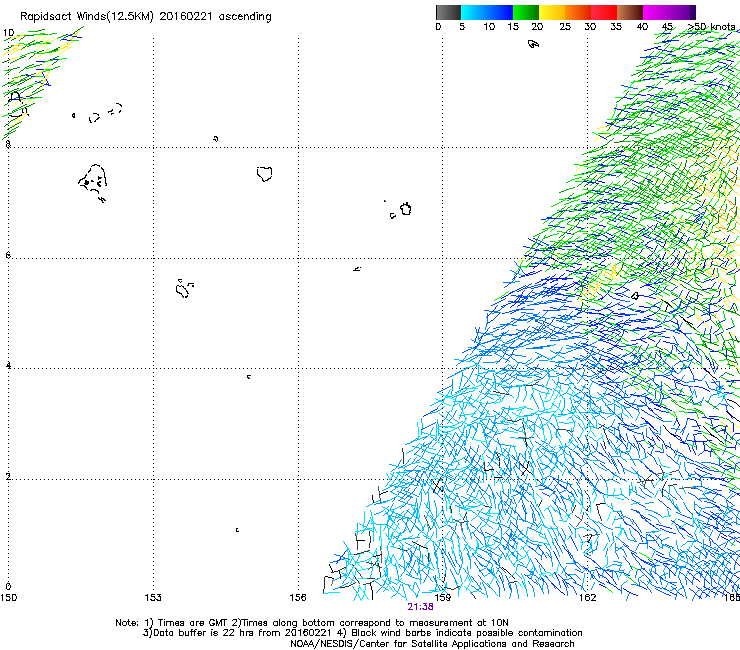Click the yellow 20-25 knots legend segment
The image size is (740, 650).
(552, 12)
